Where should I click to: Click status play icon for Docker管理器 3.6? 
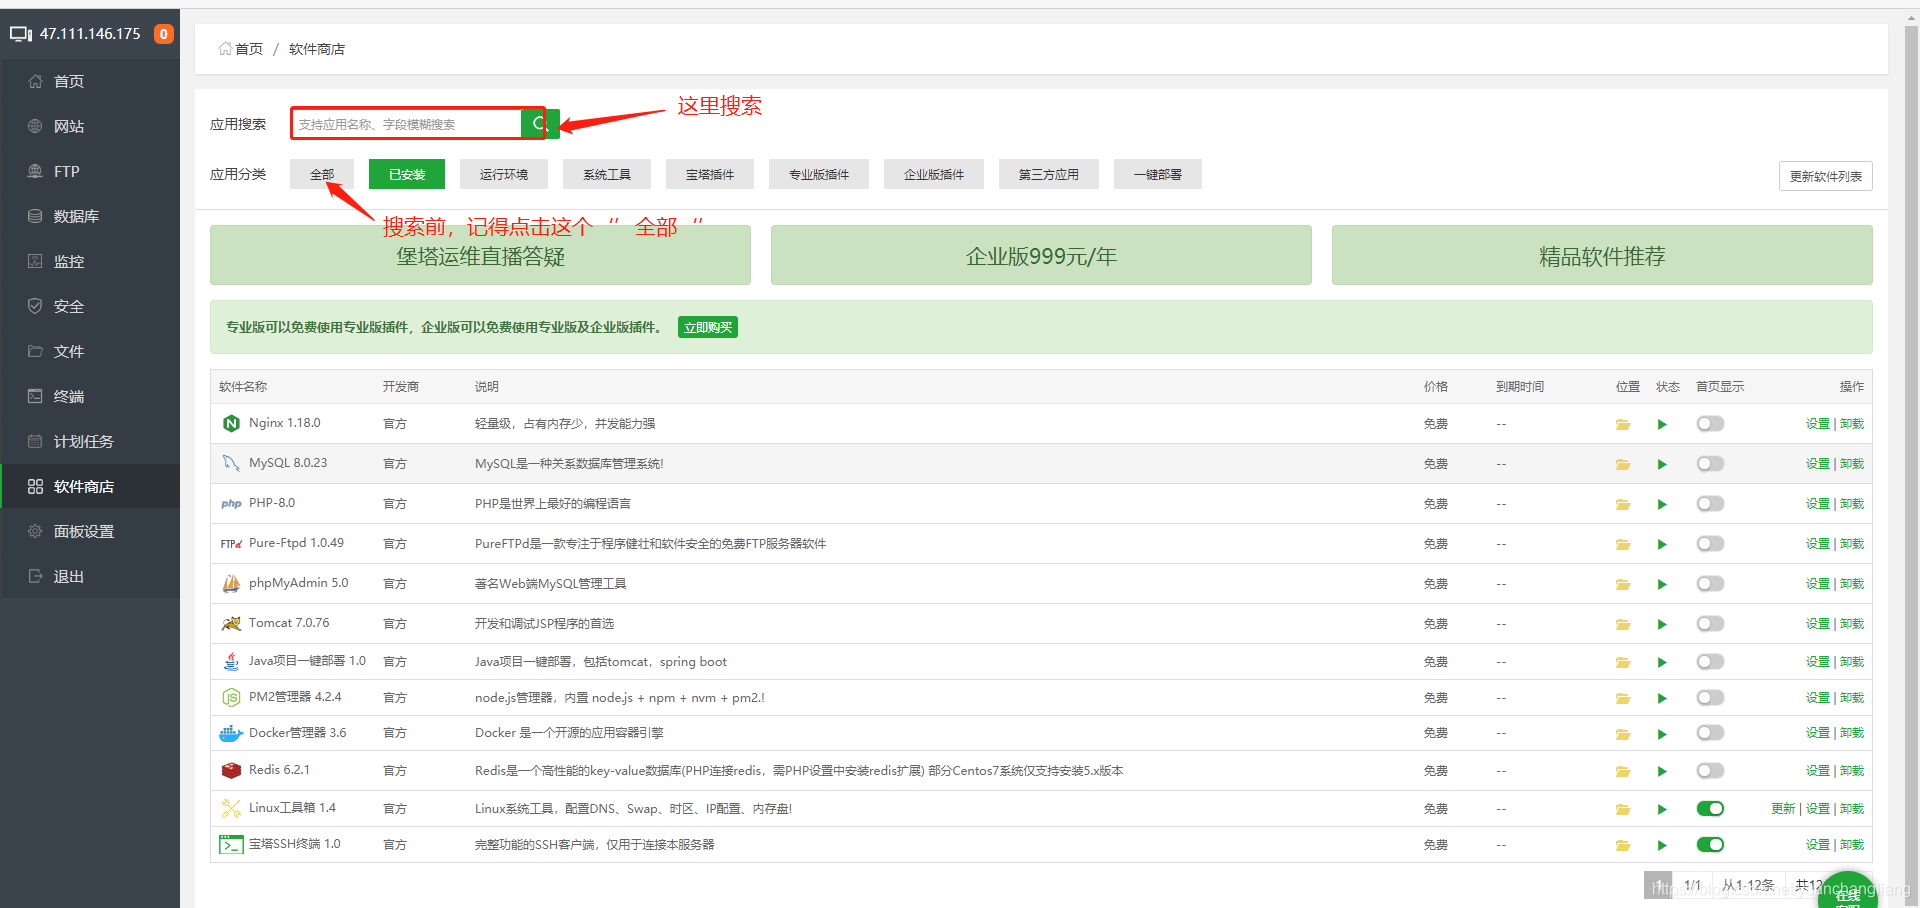1662,734
